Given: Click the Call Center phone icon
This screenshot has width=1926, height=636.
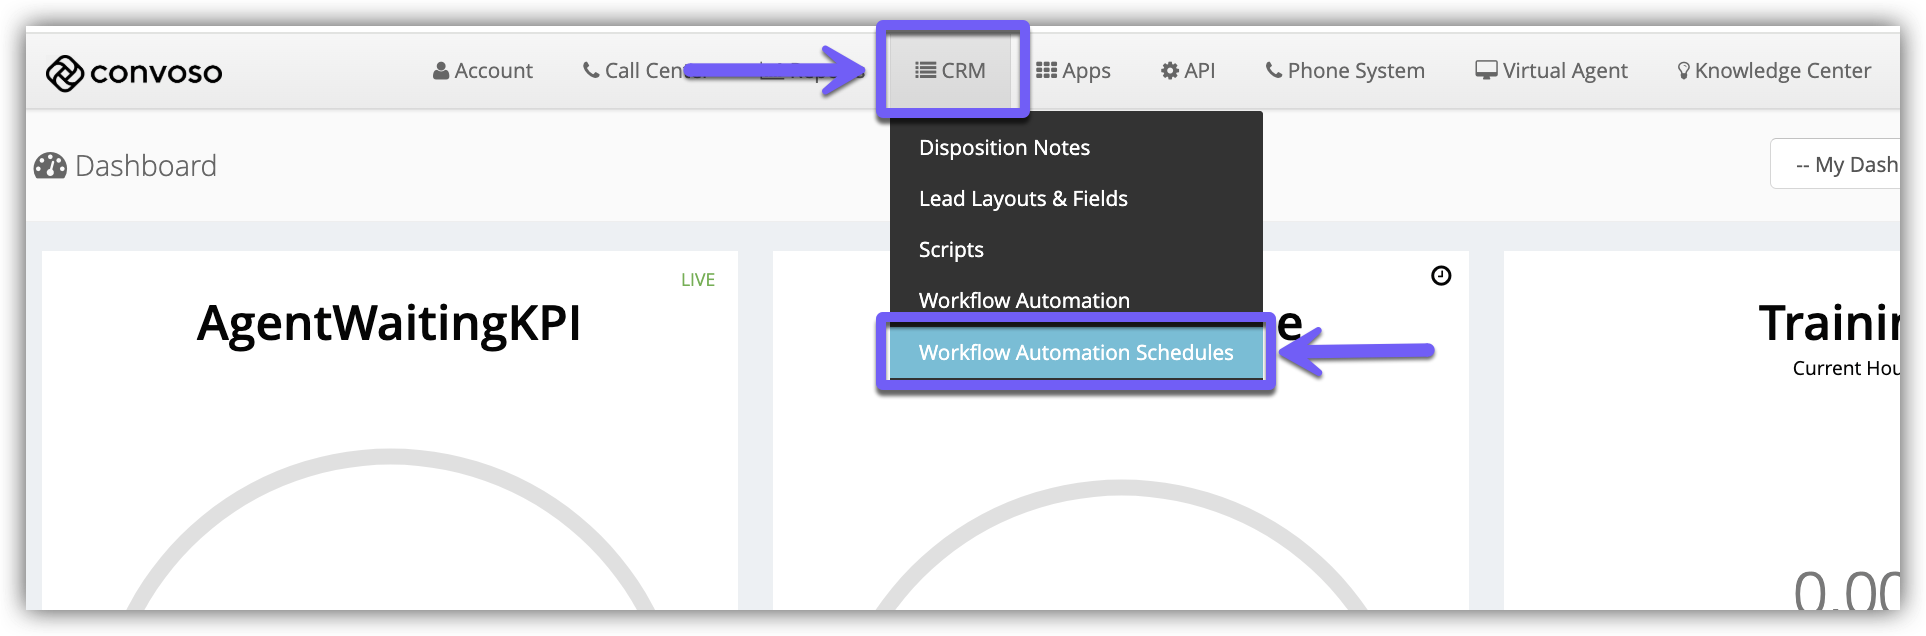Looking at the screenshot, I should coord(591,71).
